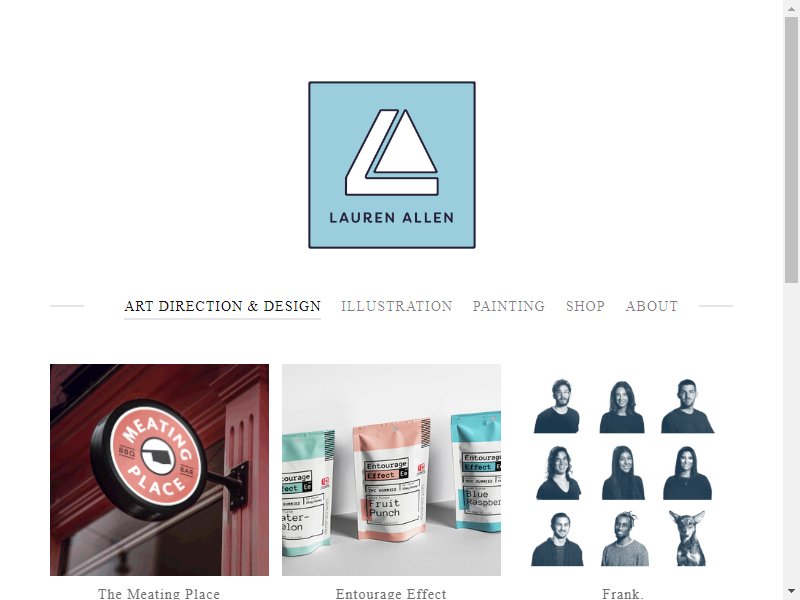Click the Lauren Allen logo
800x600 pixels.
[391, 165]
